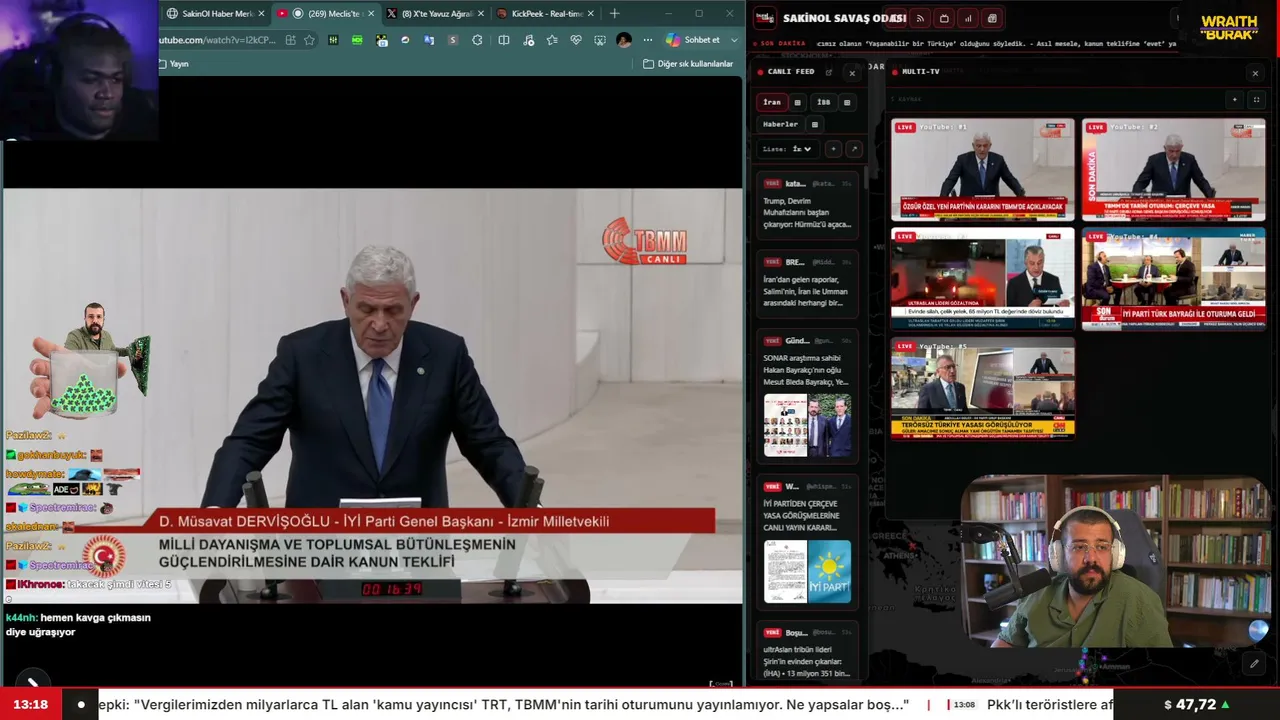
Task: Click the translate extension icon
Action: click(429, 40)
